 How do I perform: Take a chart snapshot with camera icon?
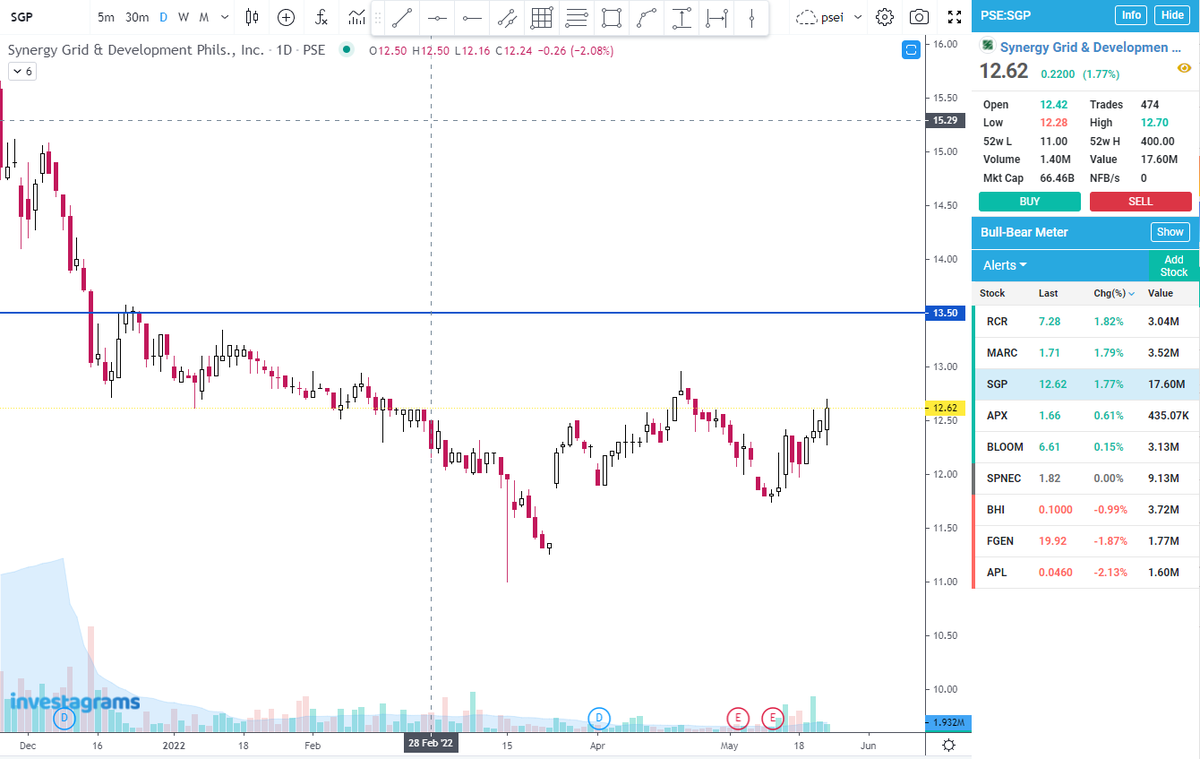pos(919,17)
